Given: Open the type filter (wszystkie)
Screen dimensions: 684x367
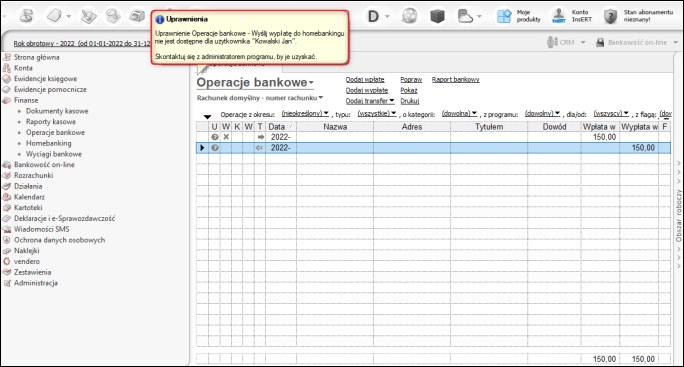Looking at the screenshot, I should pos(377,113).
